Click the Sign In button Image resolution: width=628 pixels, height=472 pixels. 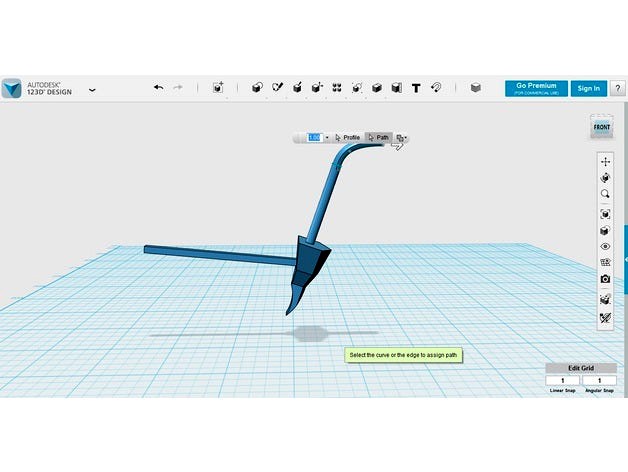[x=589, y=88]
